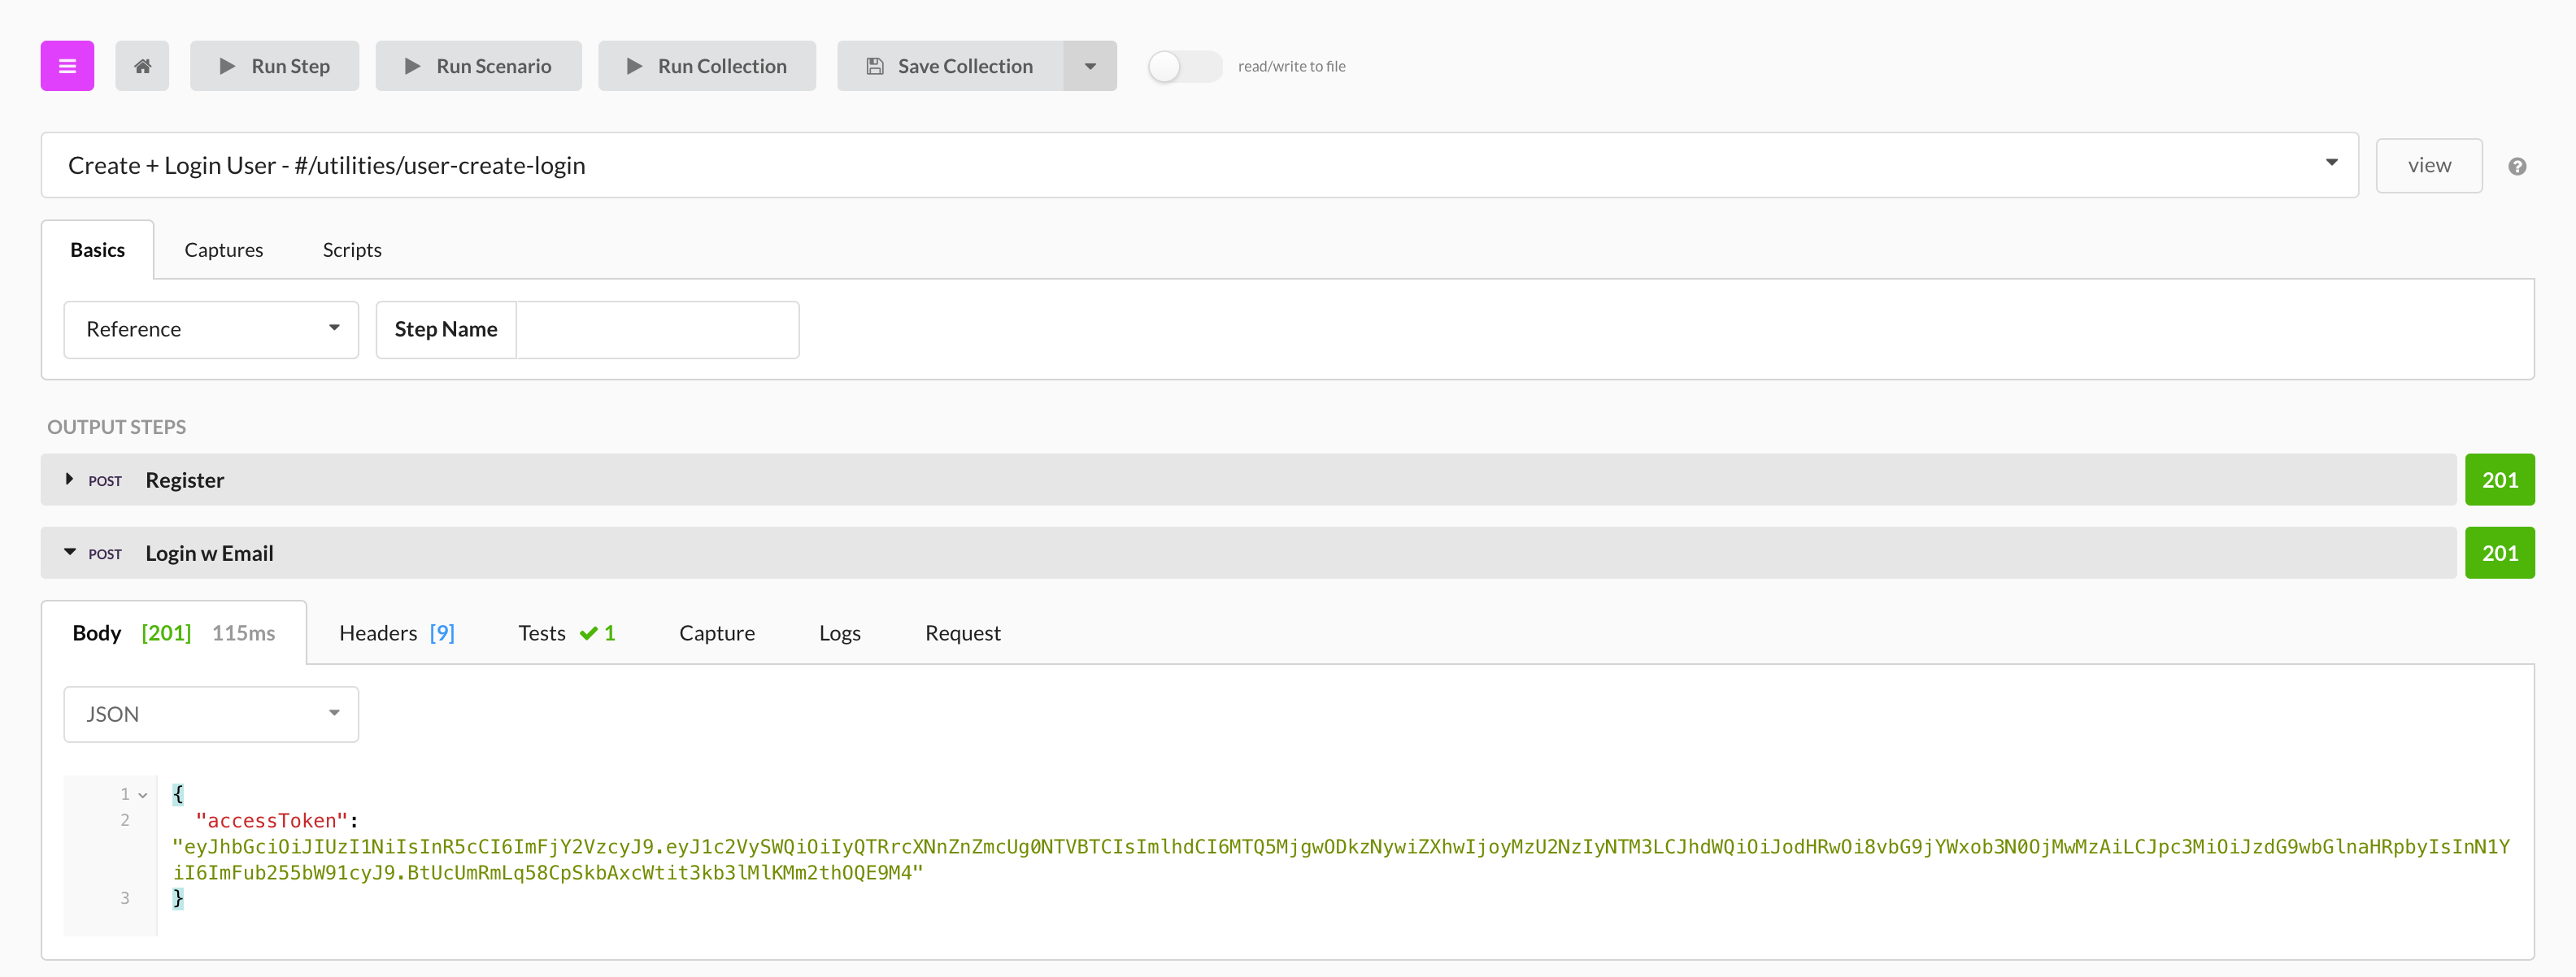Open the Headers response tab
The height and width of the screenshot is (977, 2576).
[x=396, y=633]
